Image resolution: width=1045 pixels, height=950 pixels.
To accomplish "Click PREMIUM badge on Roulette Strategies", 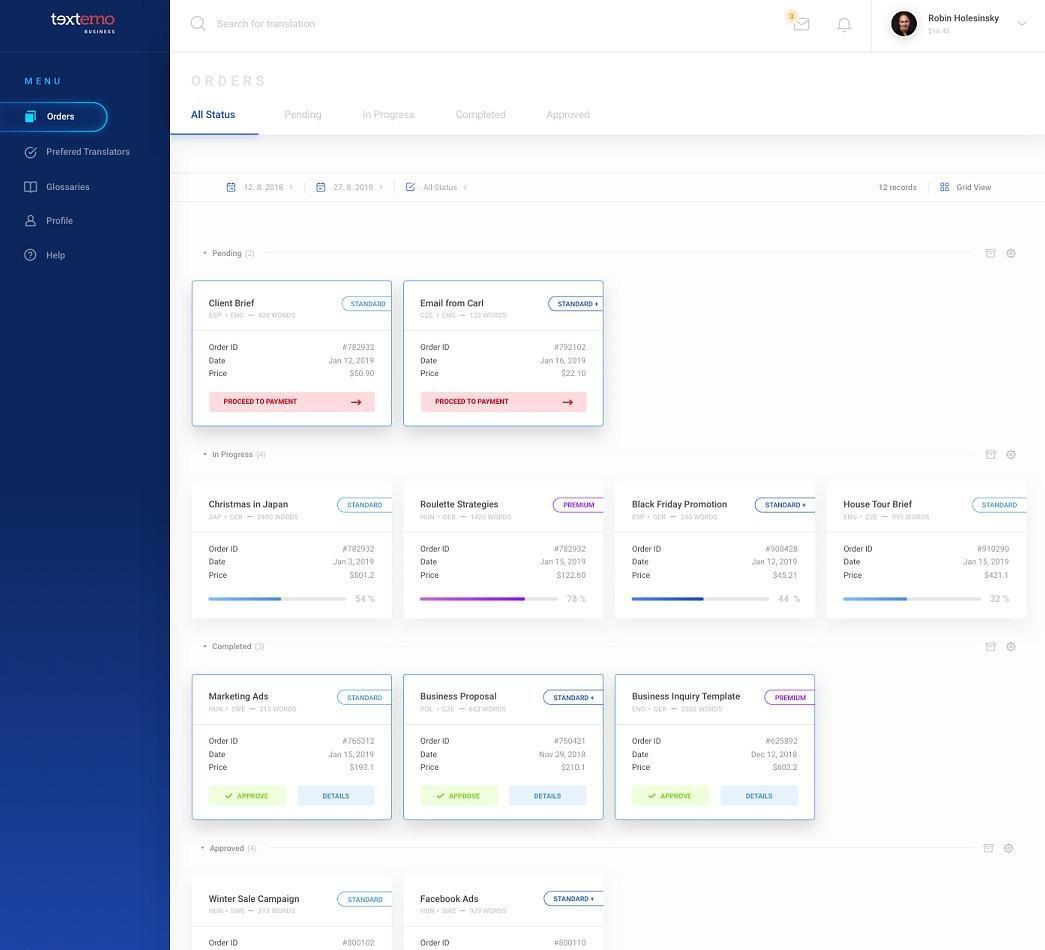I will click(x=578, y=505).
